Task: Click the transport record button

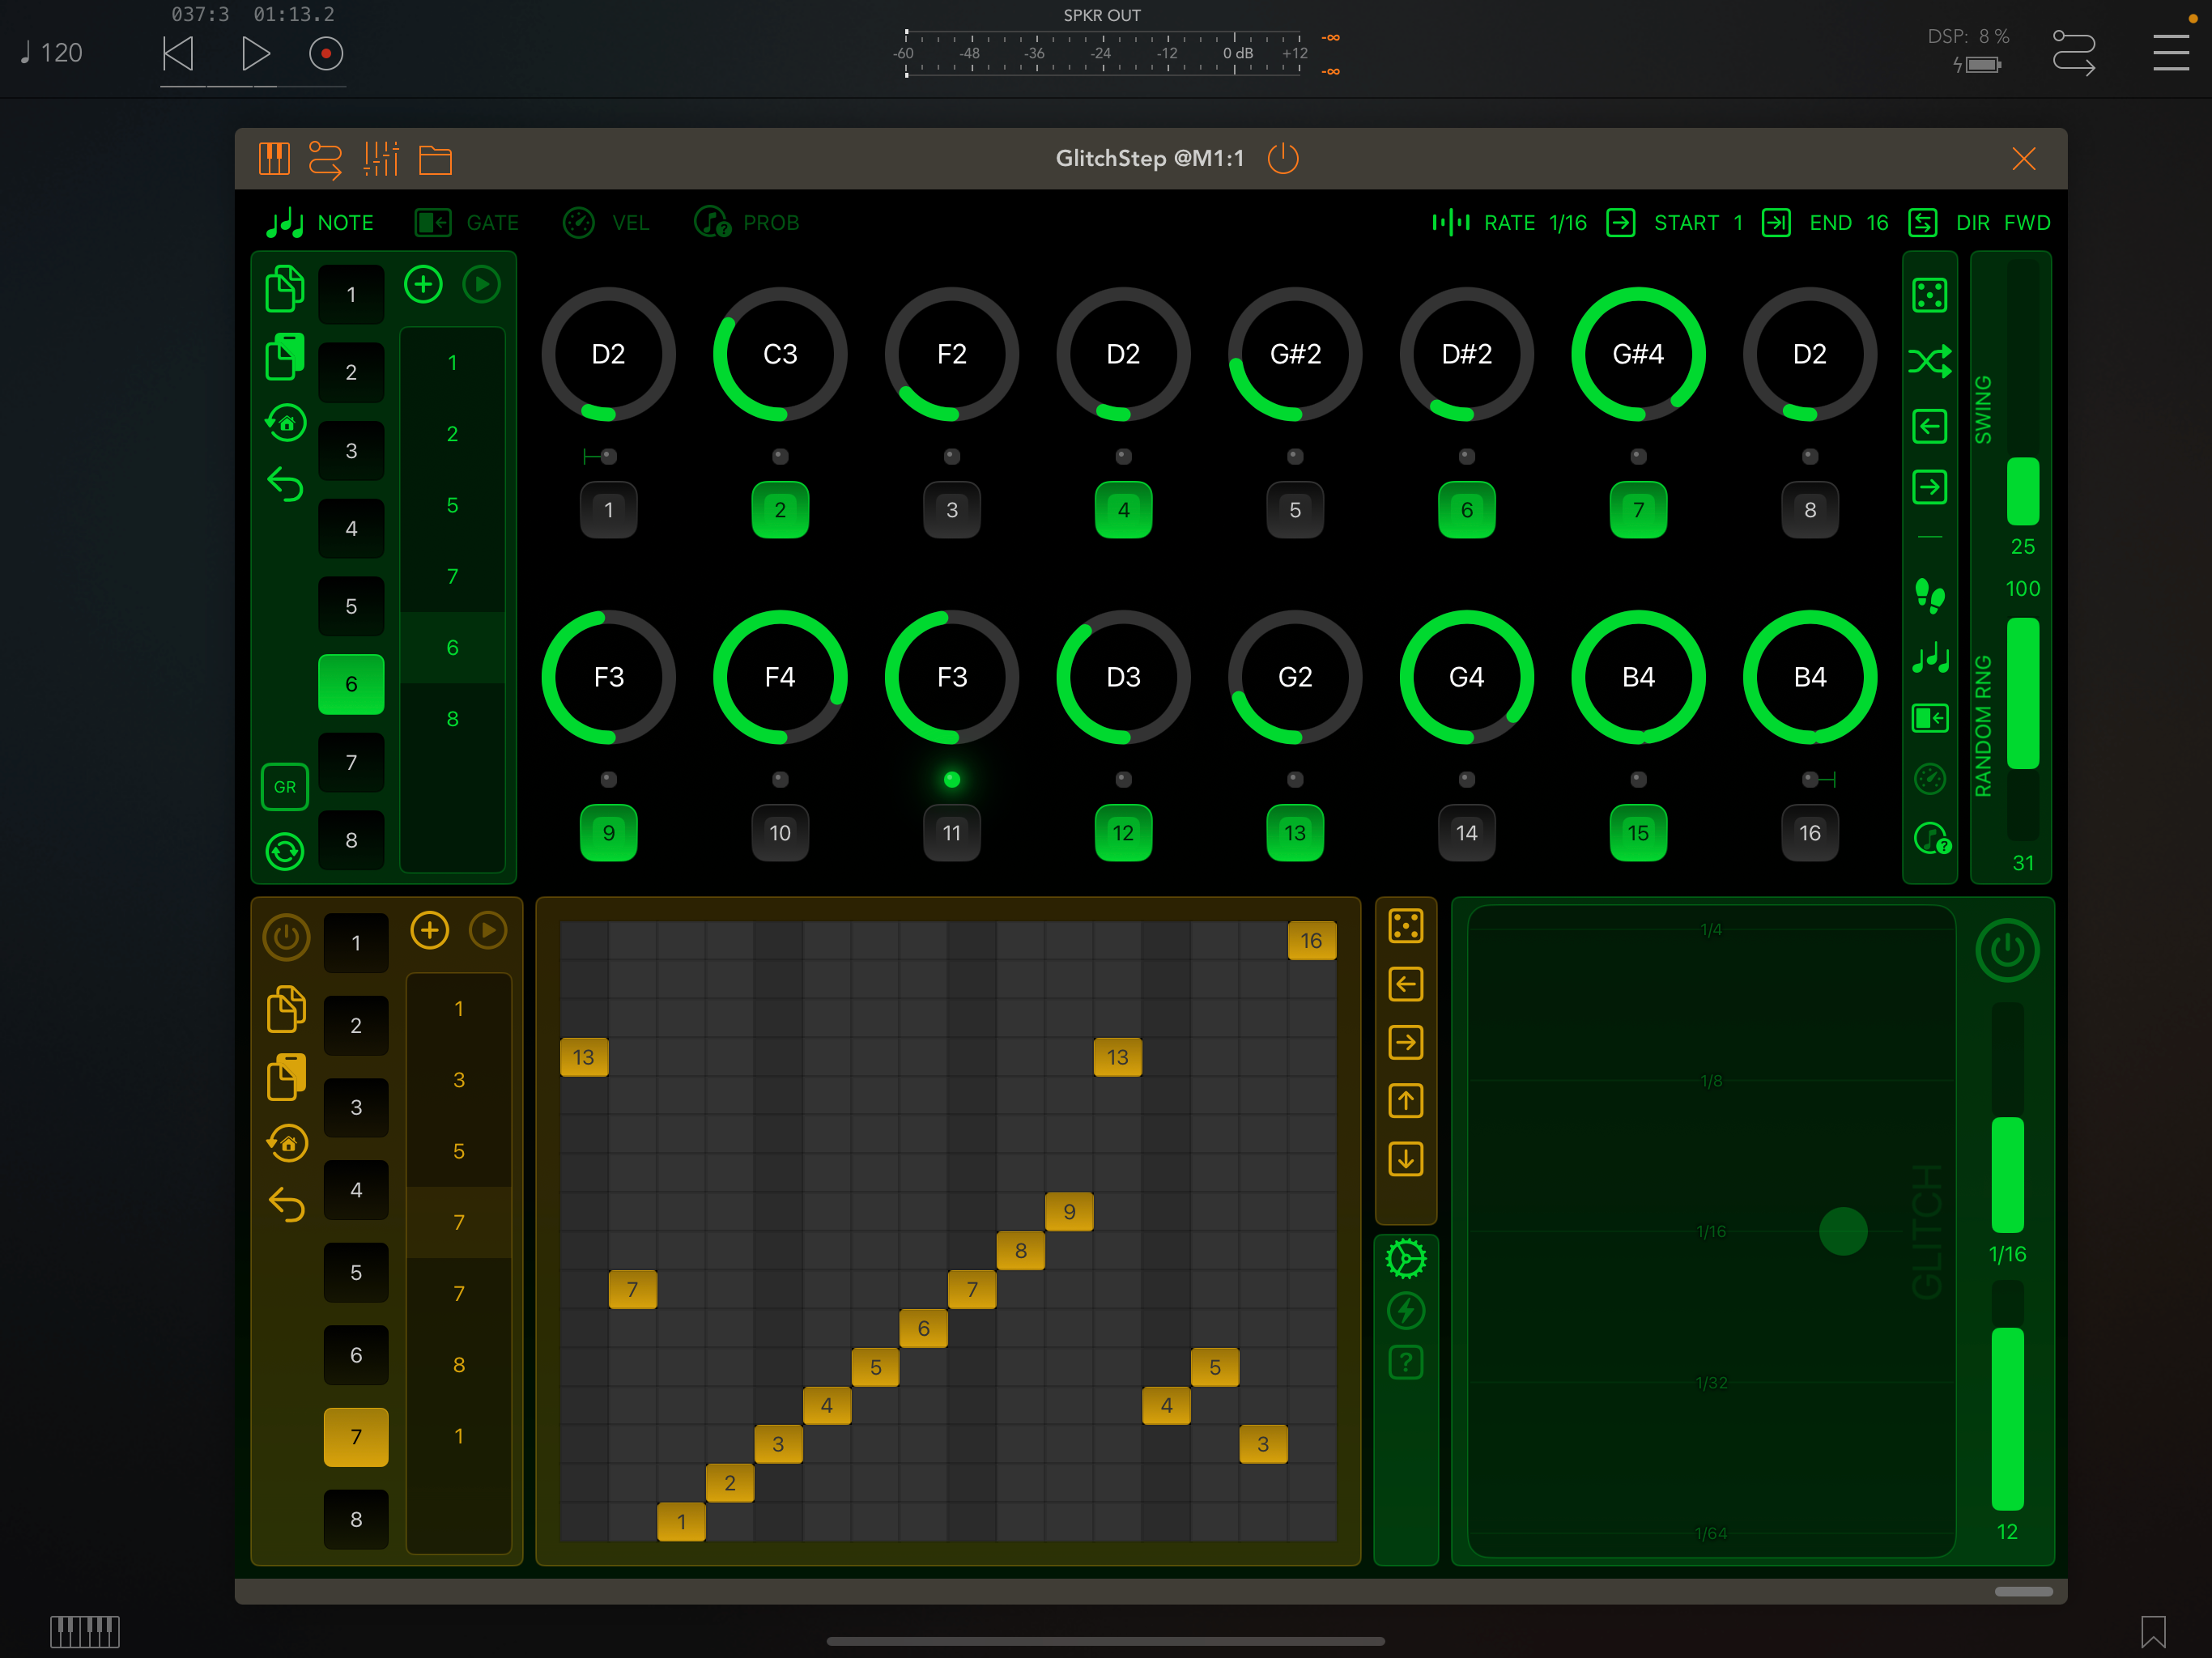Action: 326,54
